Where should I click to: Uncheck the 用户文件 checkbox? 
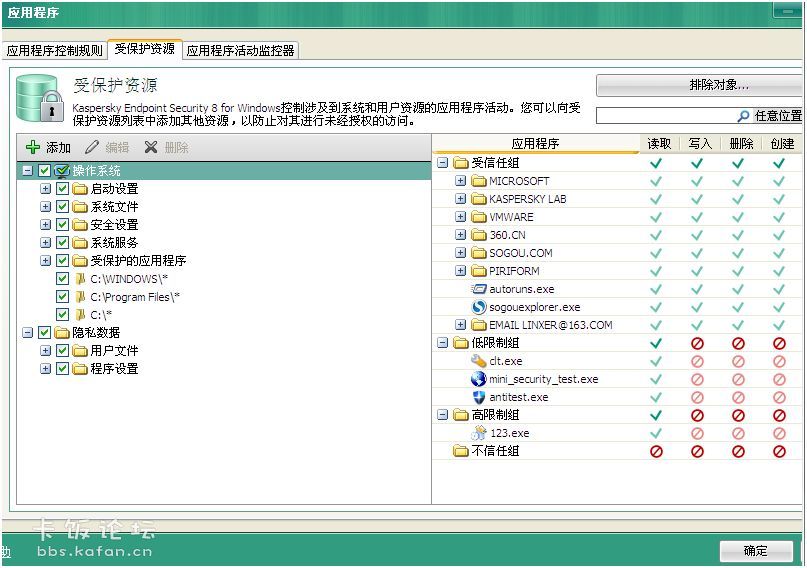[x=62, y=351]
